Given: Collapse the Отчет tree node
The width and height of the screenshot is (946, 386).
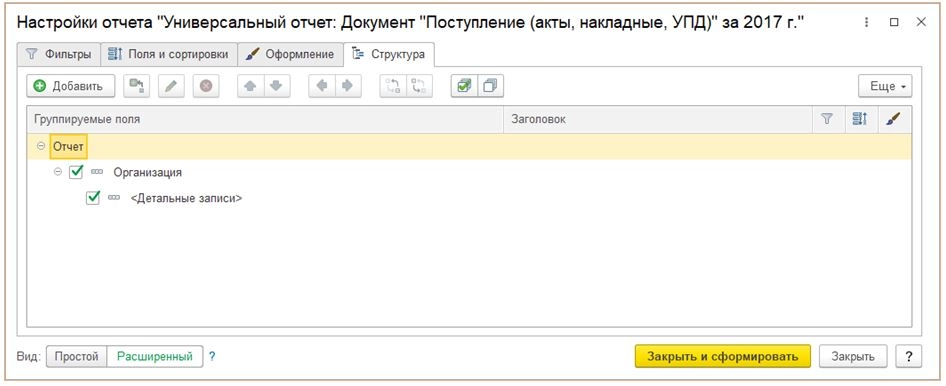Looking at the screenshot, I should click(41, 147).
